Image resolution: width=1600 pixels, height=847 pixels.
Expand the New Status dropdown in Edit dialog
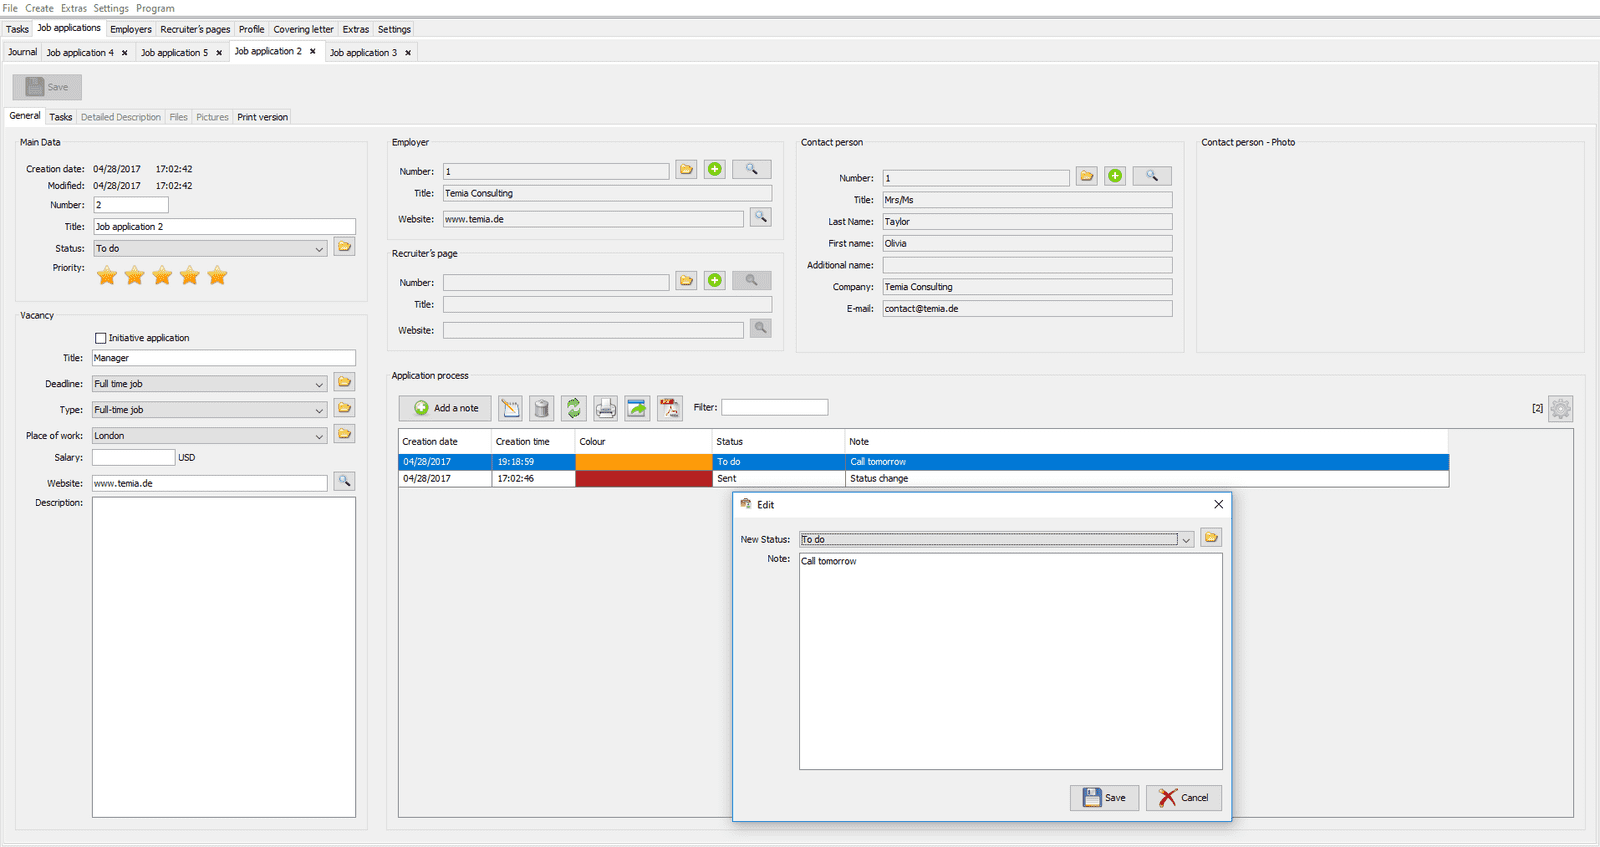1186,540
